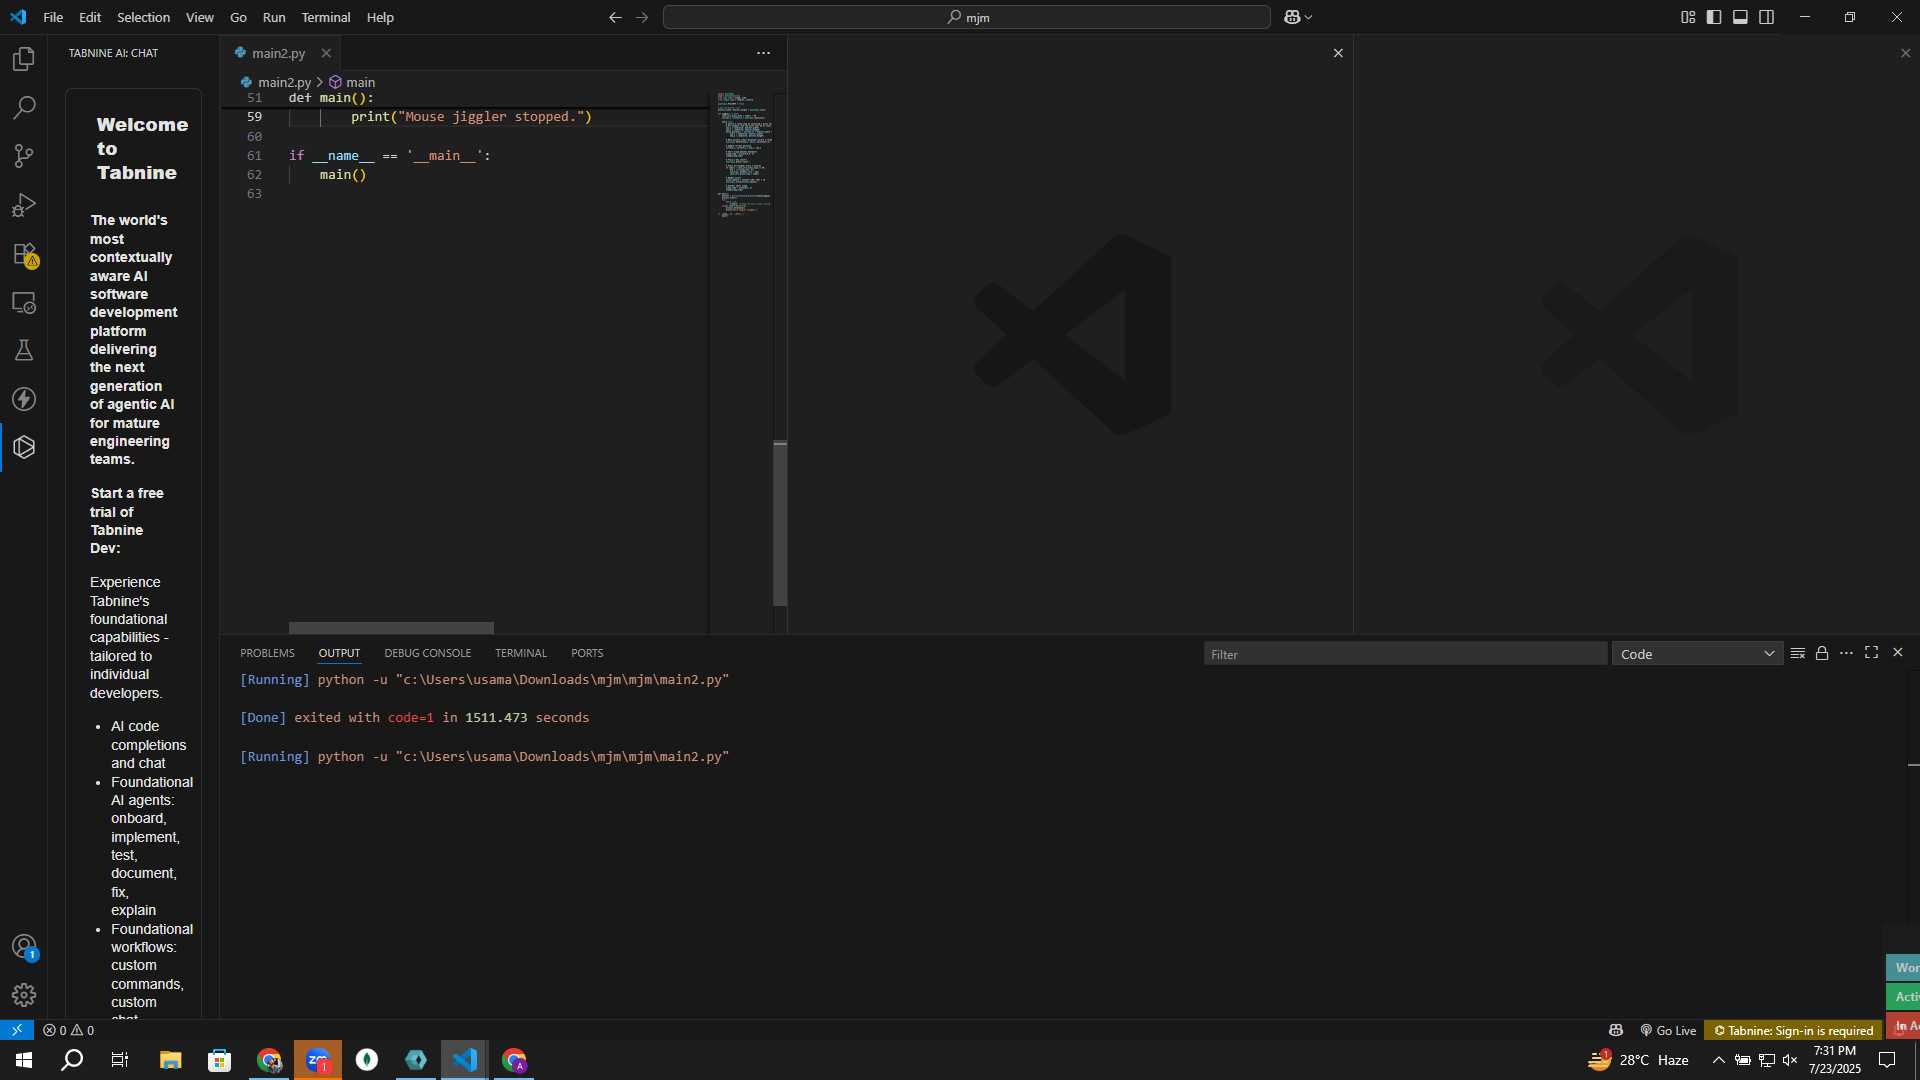Close the main2.py editor tab
1920x1080 pixels.
point(326,53)
